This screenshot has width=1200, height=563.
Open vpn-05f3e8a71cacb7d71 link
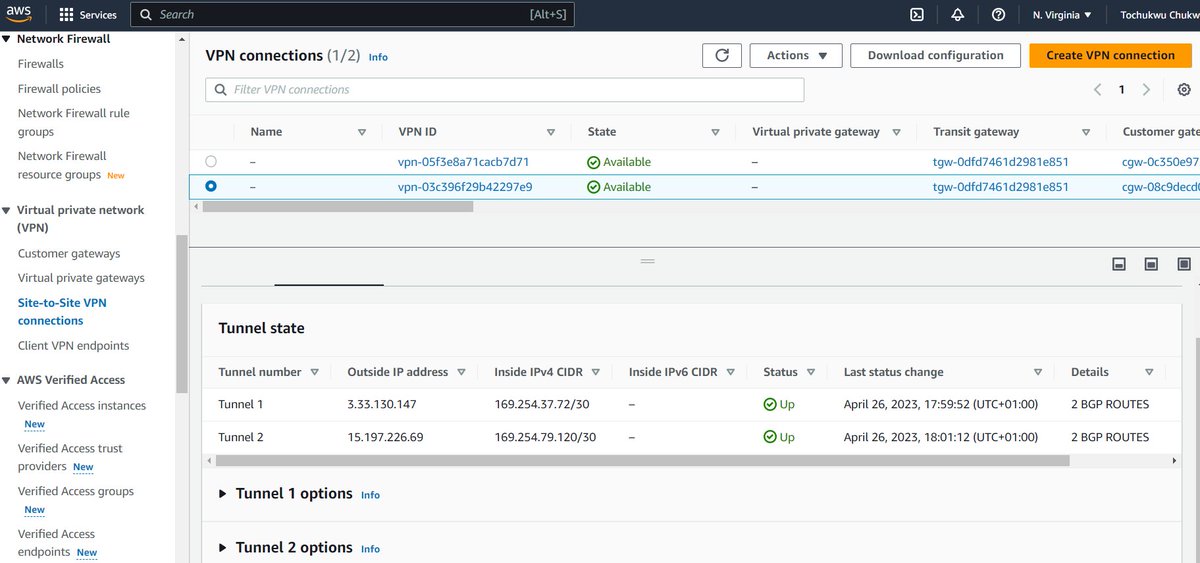click(x=463, y=162)
